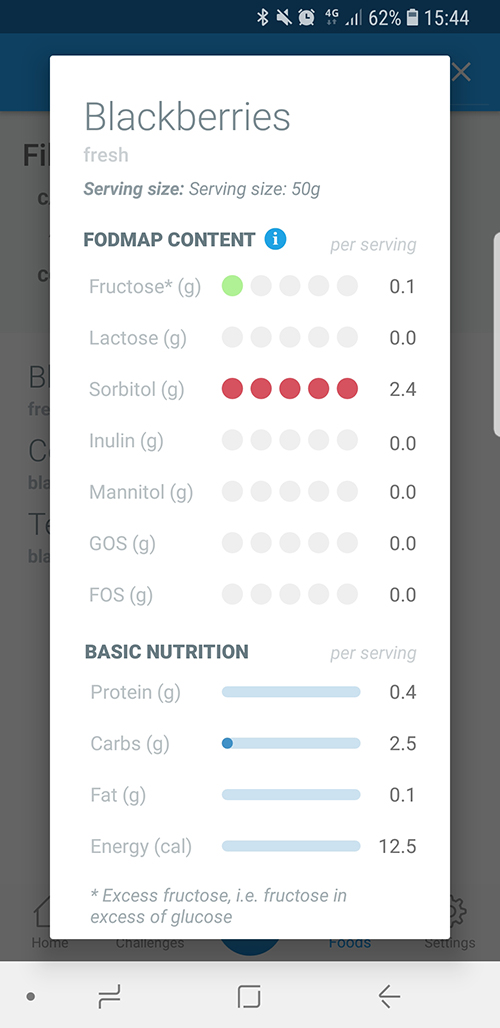
Task: Click the first red Sorbitol dot
Action: click(232, 388)
